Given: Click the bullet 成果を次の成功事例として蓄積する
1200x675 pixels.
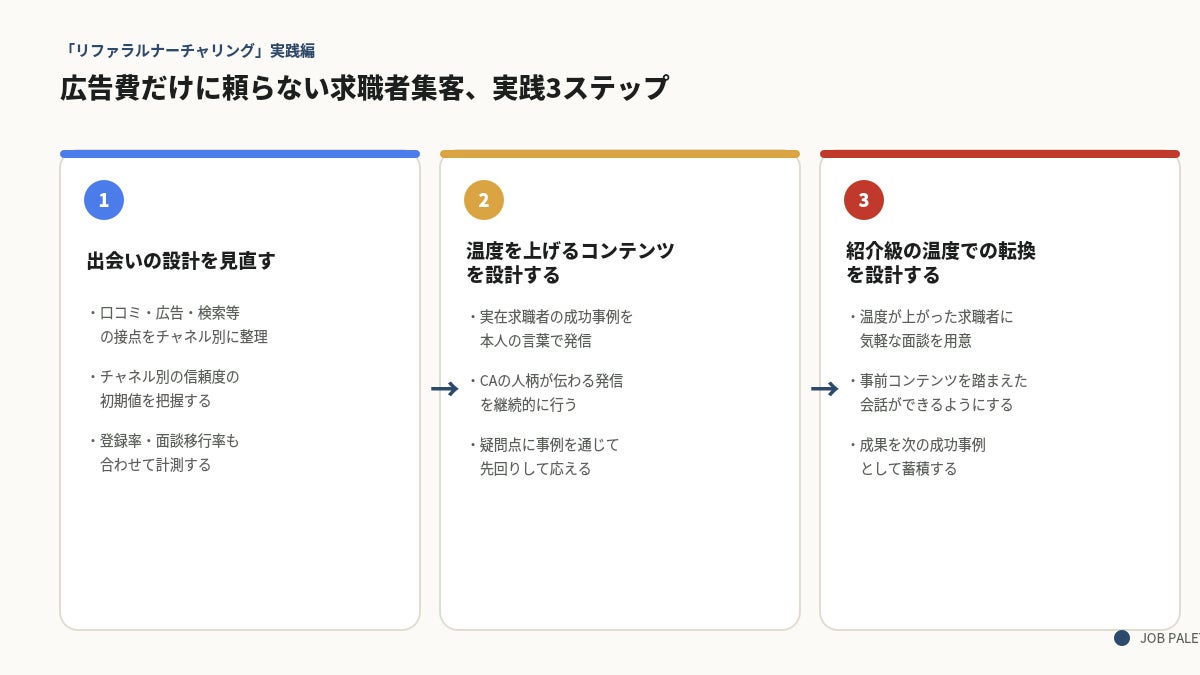Looking at the screenshot, I should [x=916, y=457].
